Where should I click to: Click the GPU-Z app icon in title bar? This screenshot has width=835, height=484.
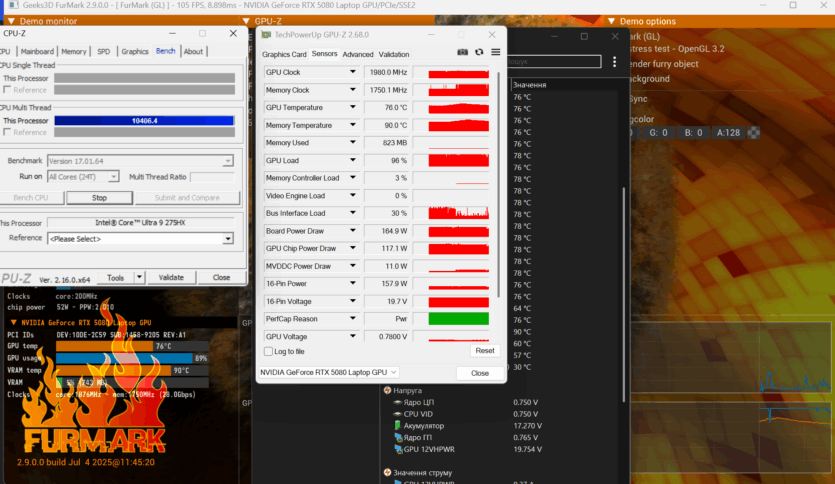pyautogui.click(x=266, y=34)
